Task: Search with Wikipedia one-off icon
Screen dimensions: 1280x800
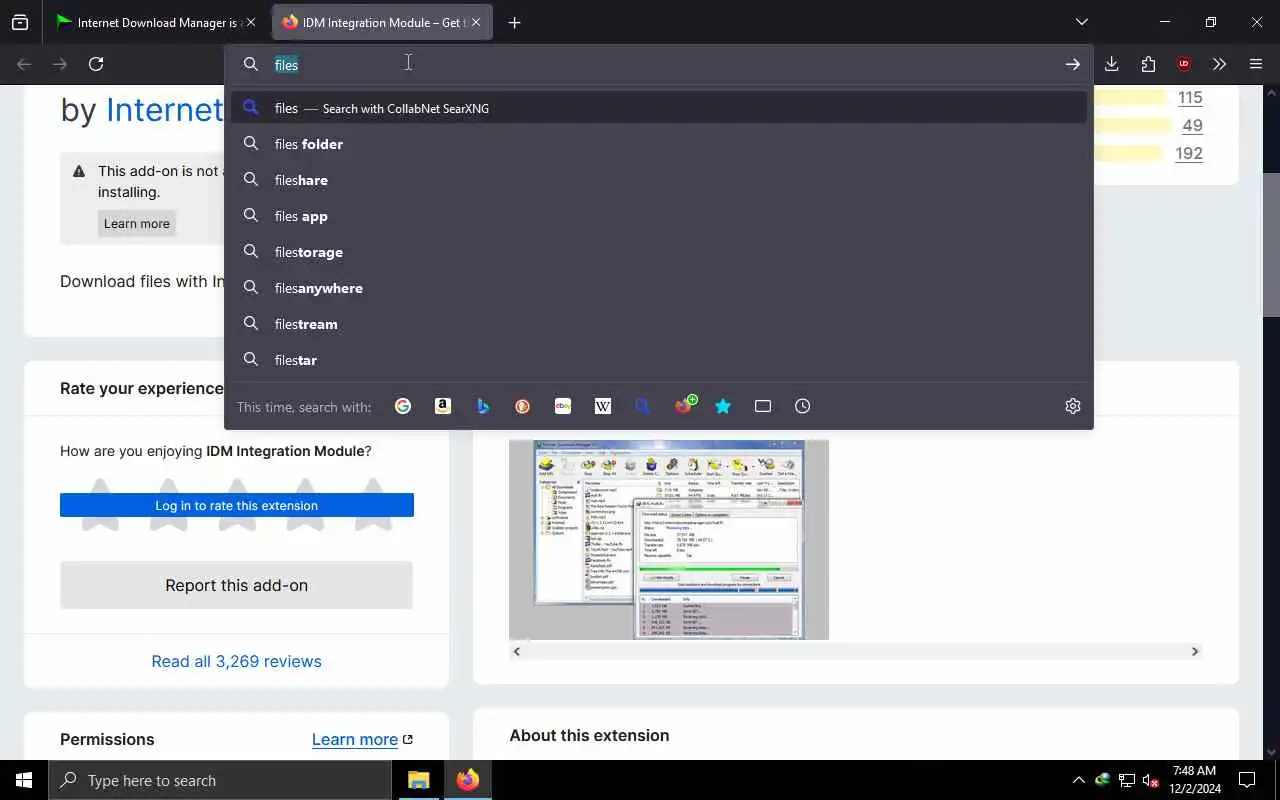Action: tap(603, 406)
